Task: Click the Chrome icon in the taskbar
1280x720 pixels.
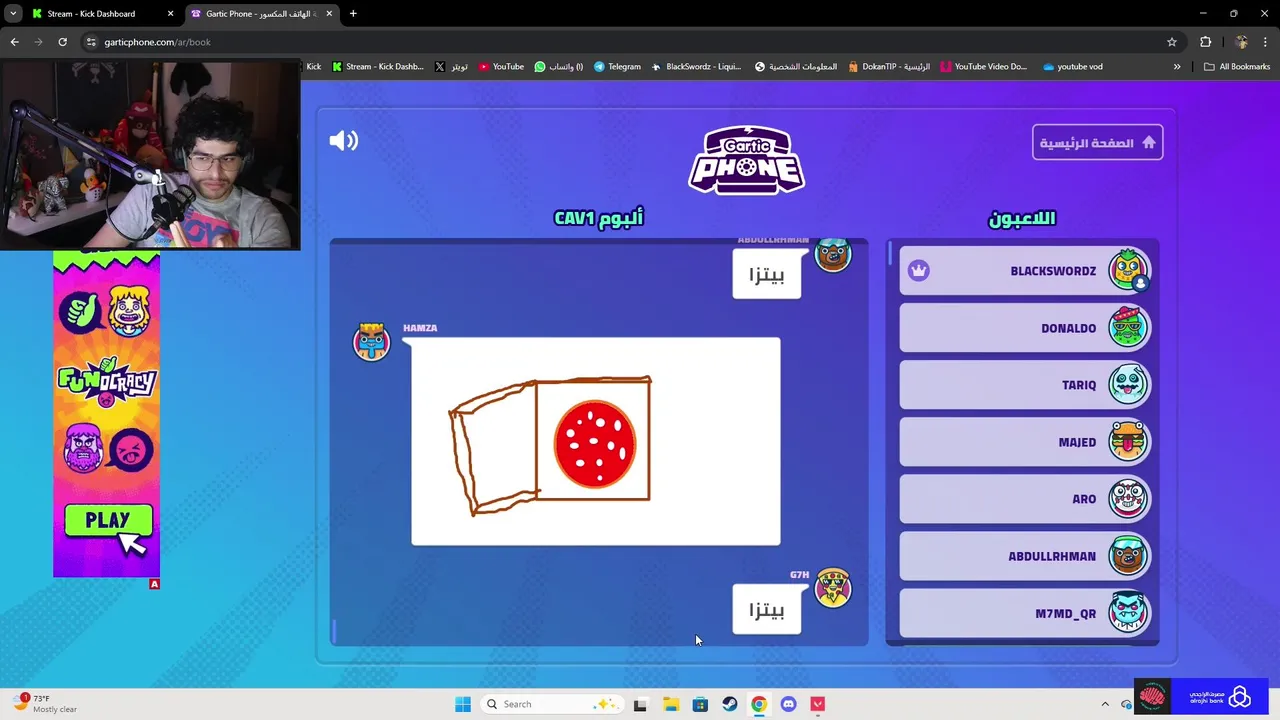Action: 759,704
